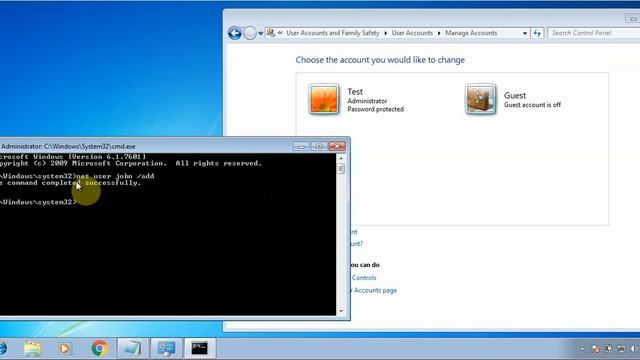640x360 pixels.
Task: Open Action Center flag in system tray
Action: coord(596,349)
